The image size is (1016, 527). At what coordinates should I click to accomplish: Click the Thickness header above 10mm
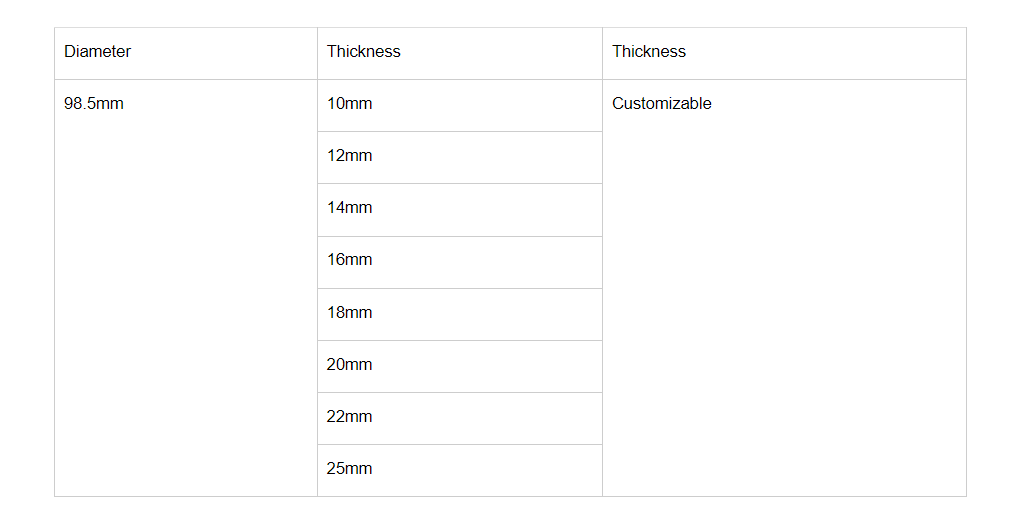[x=363, y=52]
